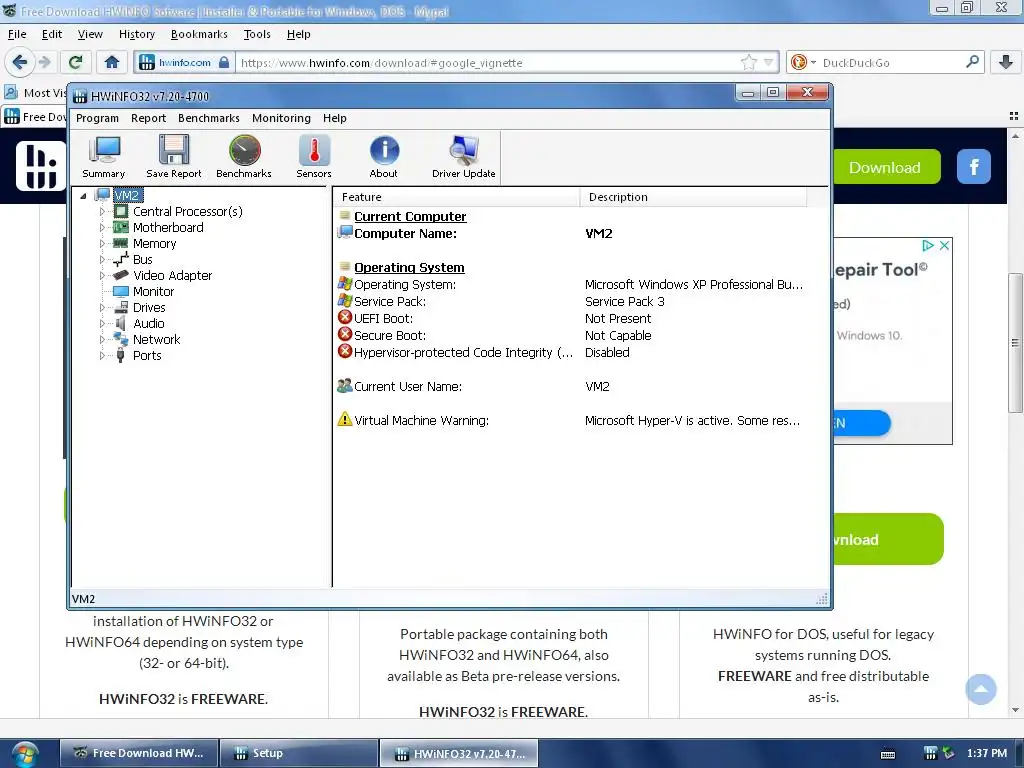This screenshot has width=1024, height=768.
Task: Expand the Network tree arrow
Action: tap(102, 340)
